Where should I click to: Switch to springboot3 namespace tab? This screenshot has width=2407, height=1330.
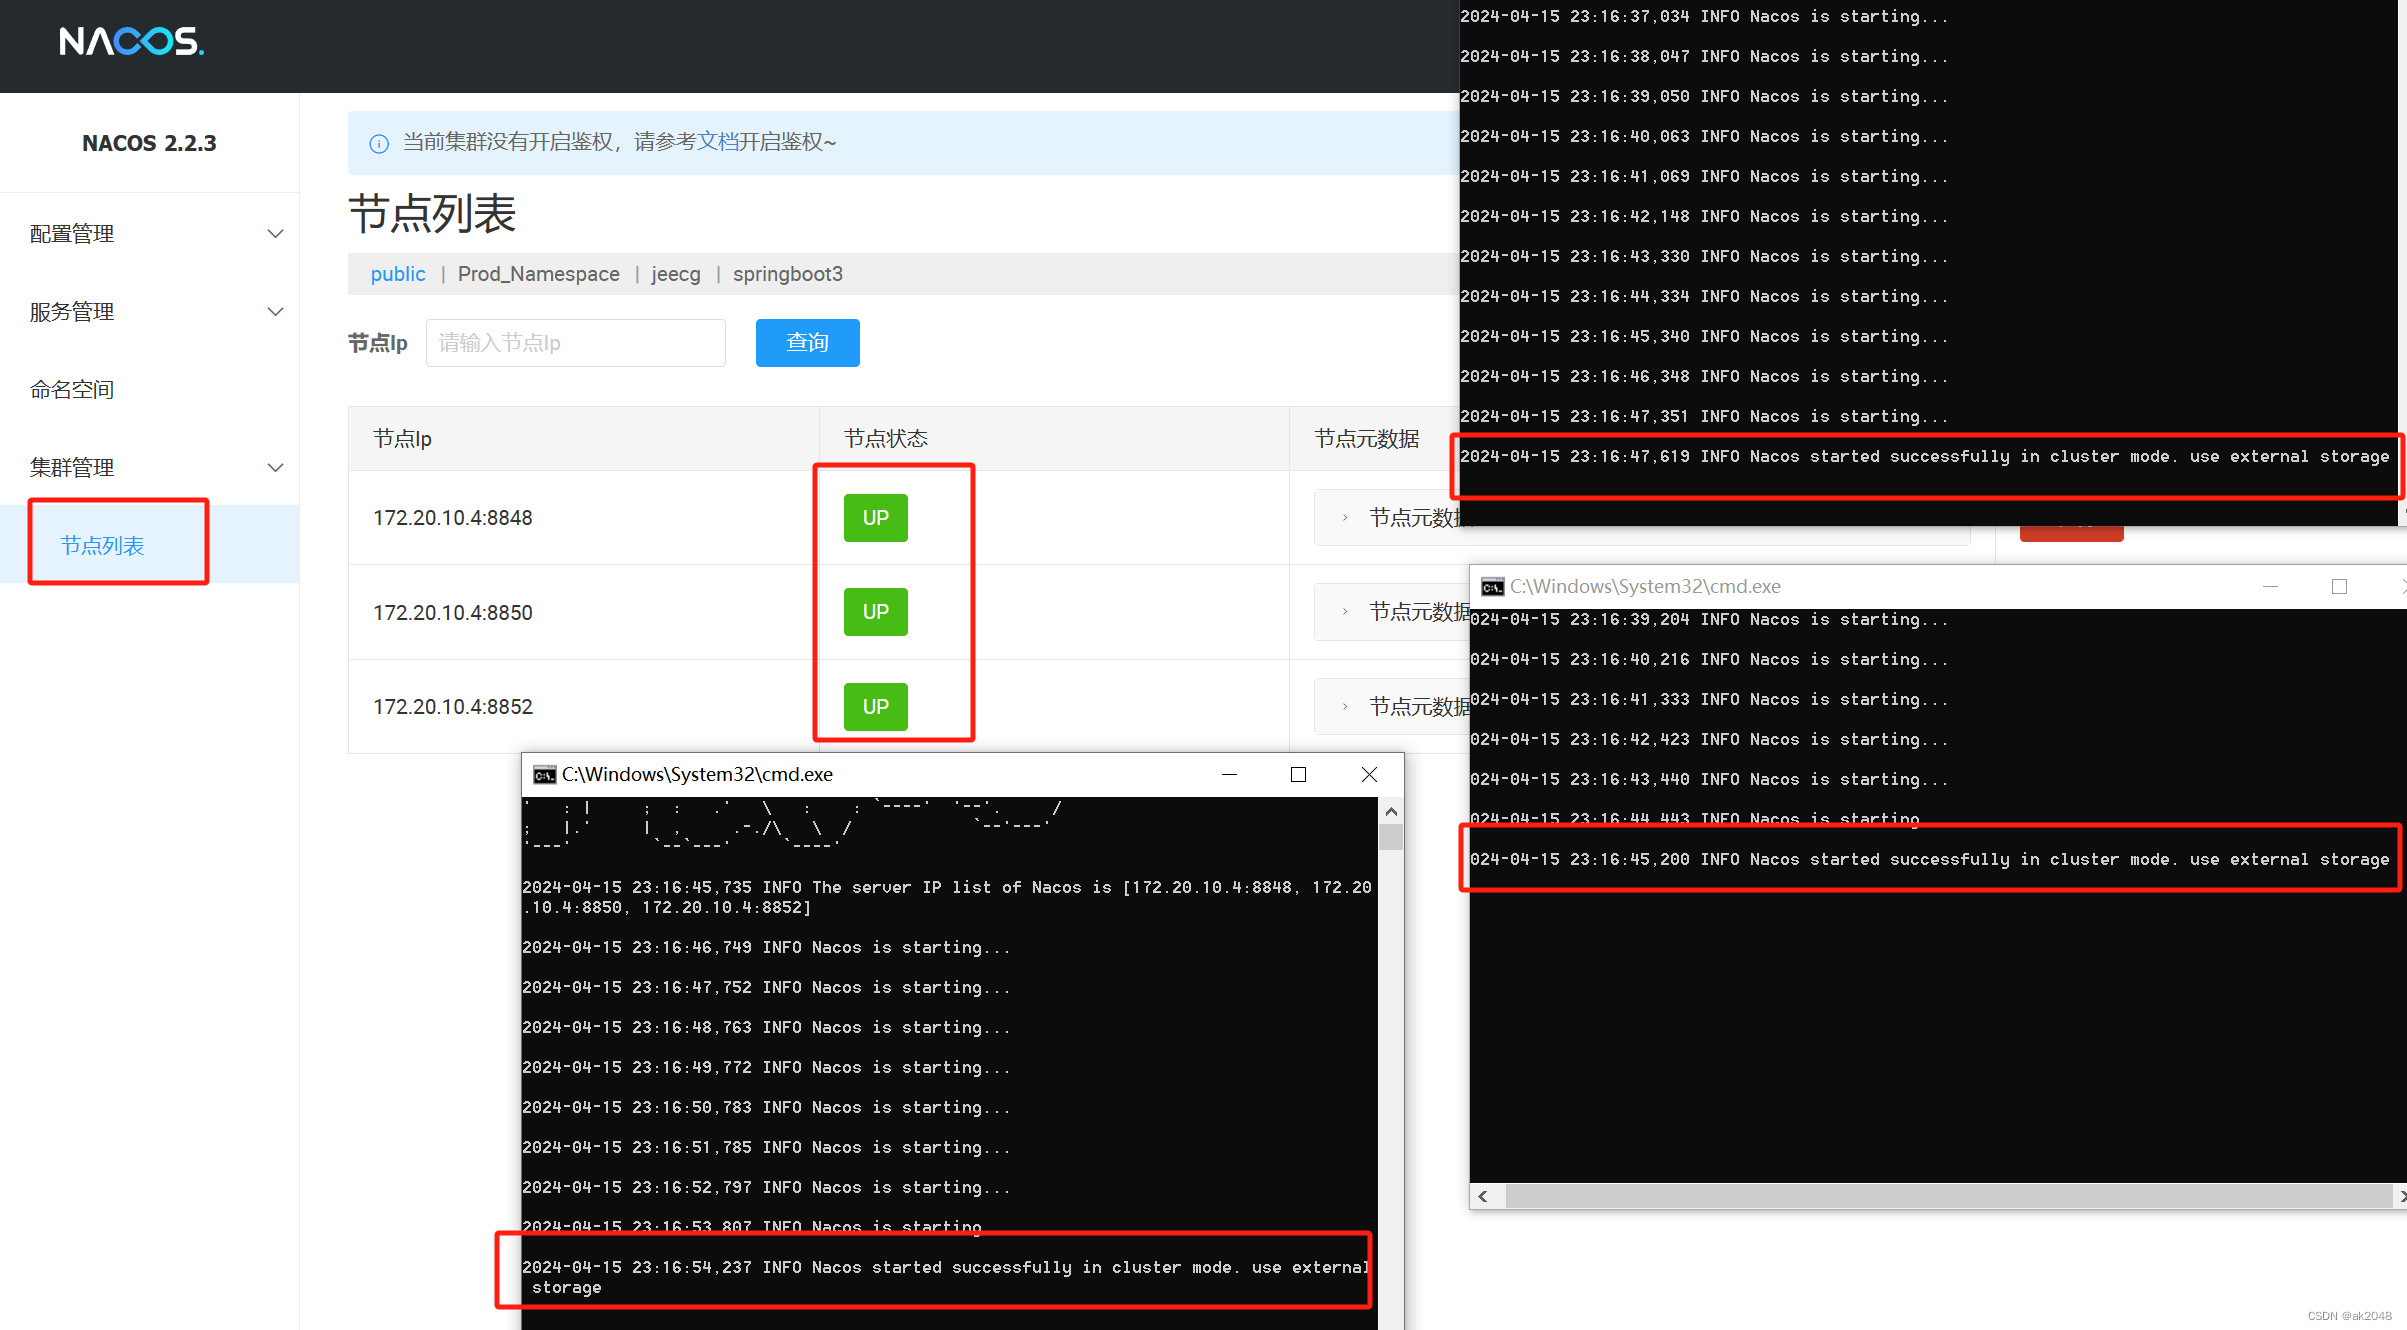(787, 274)
